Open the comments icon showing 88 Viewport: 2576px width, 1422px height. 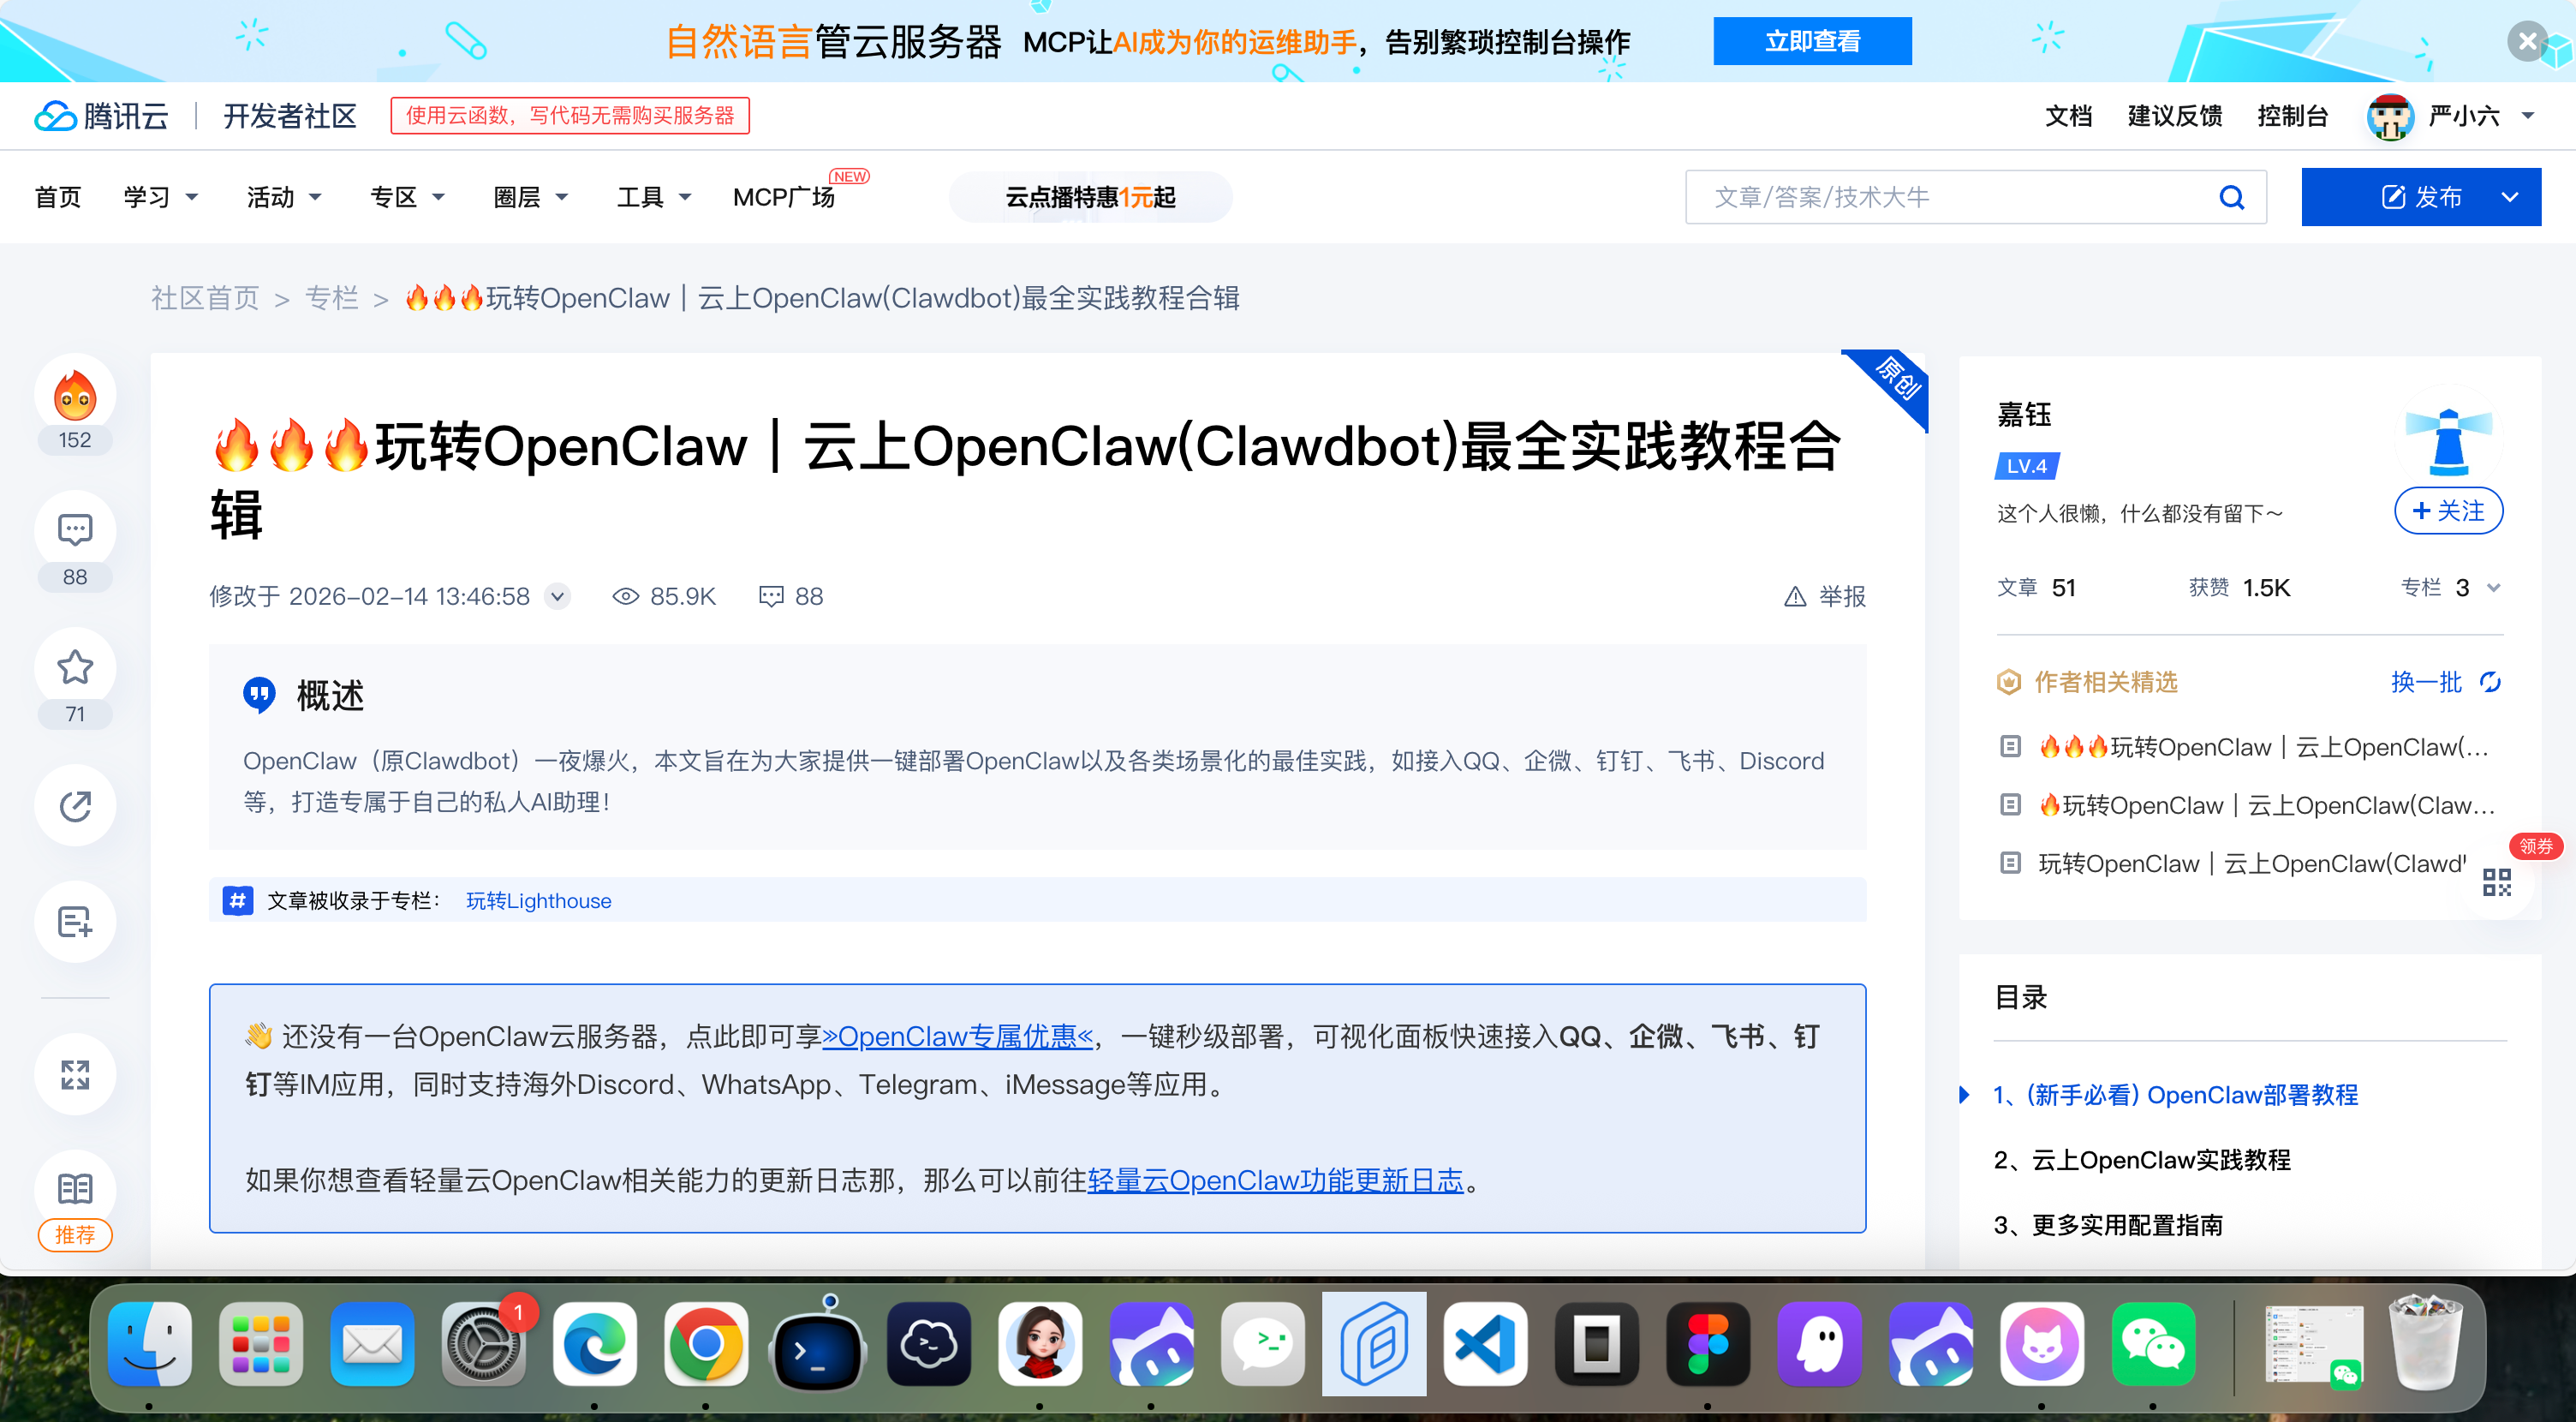[x=75, y=531]
